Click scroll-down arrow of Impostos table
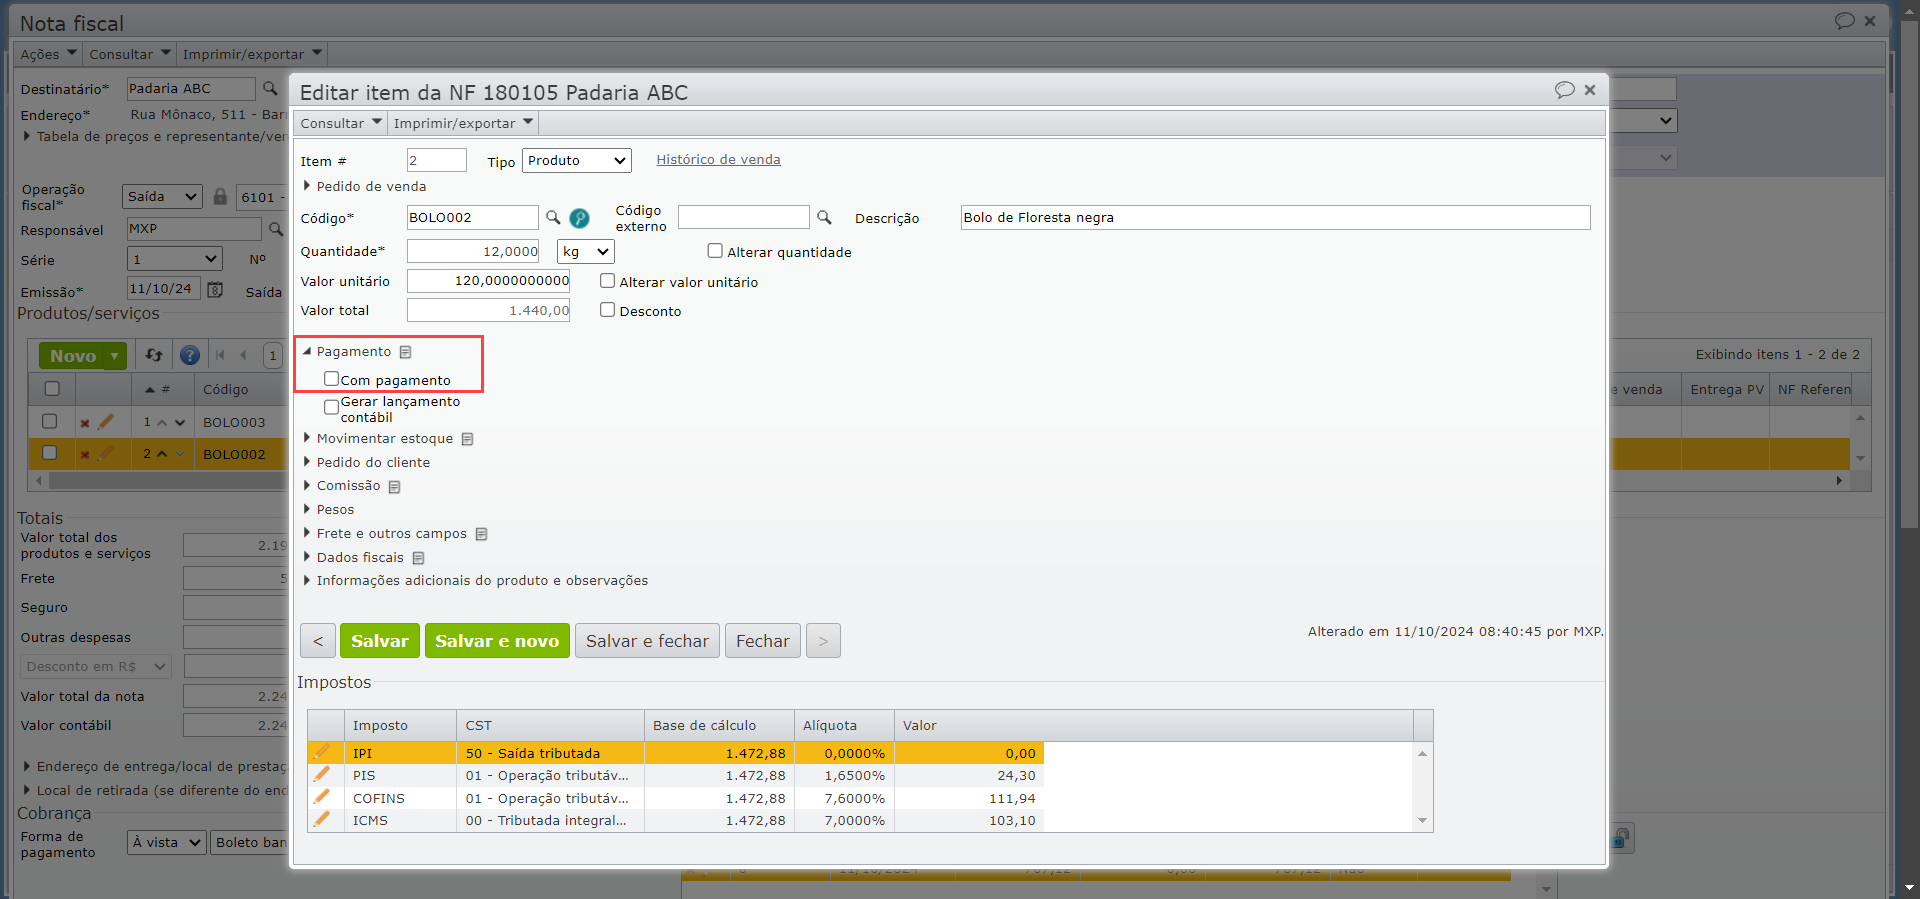This screenshot has height=899, width=1920. coord(1423,821)
